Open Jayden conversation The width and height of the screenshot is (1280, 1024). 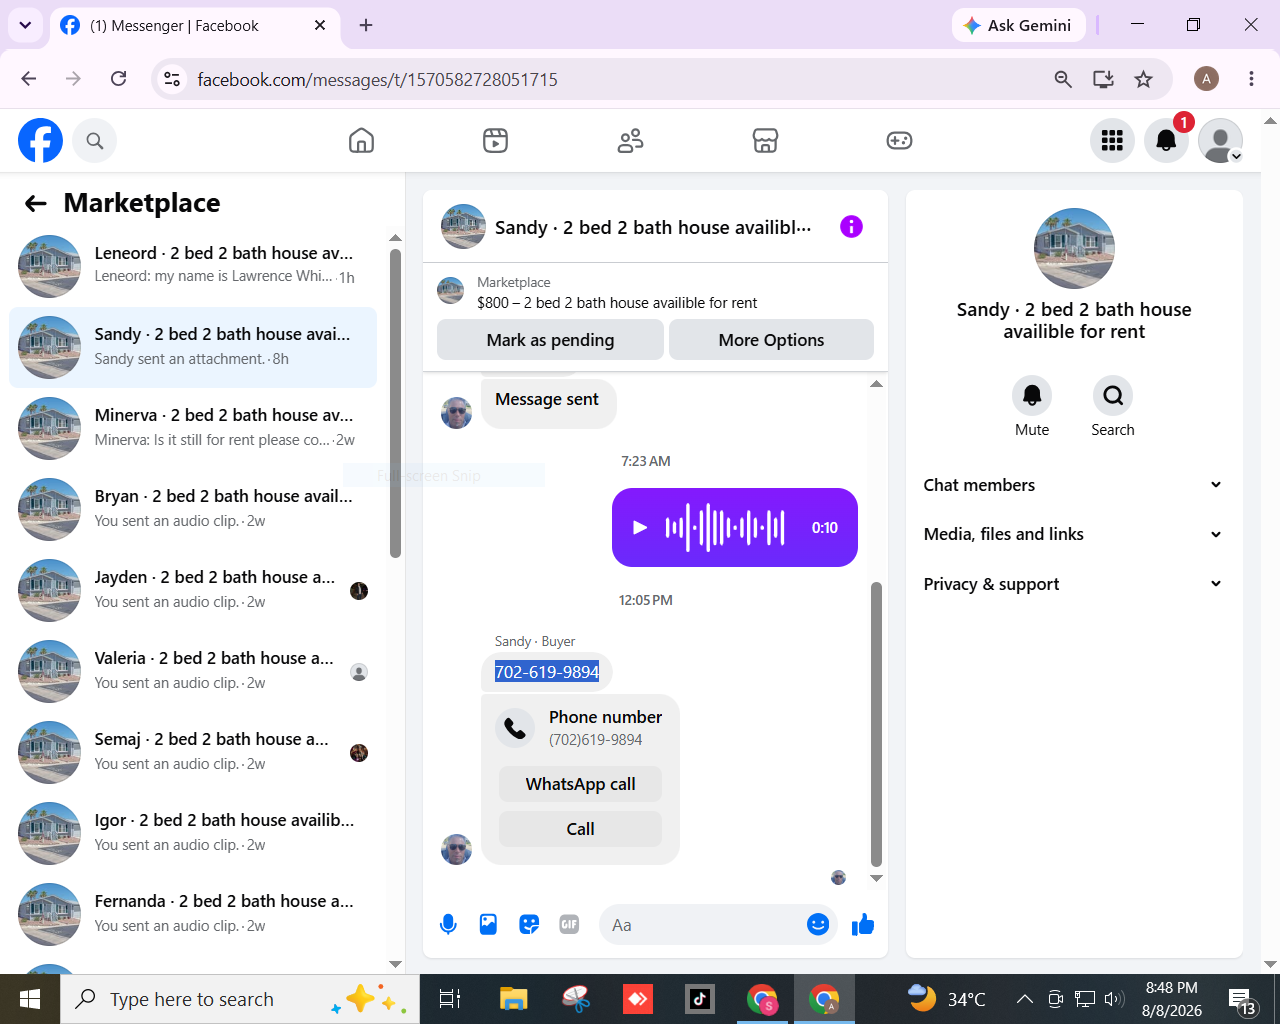(x=193, y=590)
